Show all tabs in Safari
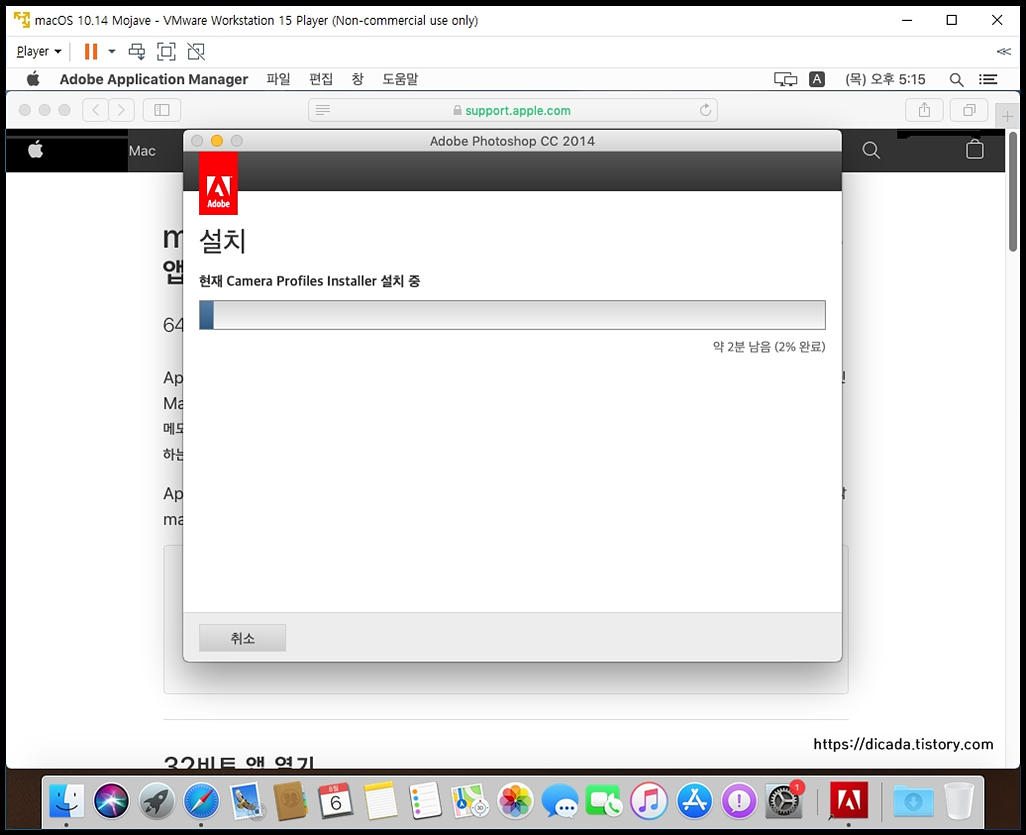1026x835 pixels. click(969, 110)
